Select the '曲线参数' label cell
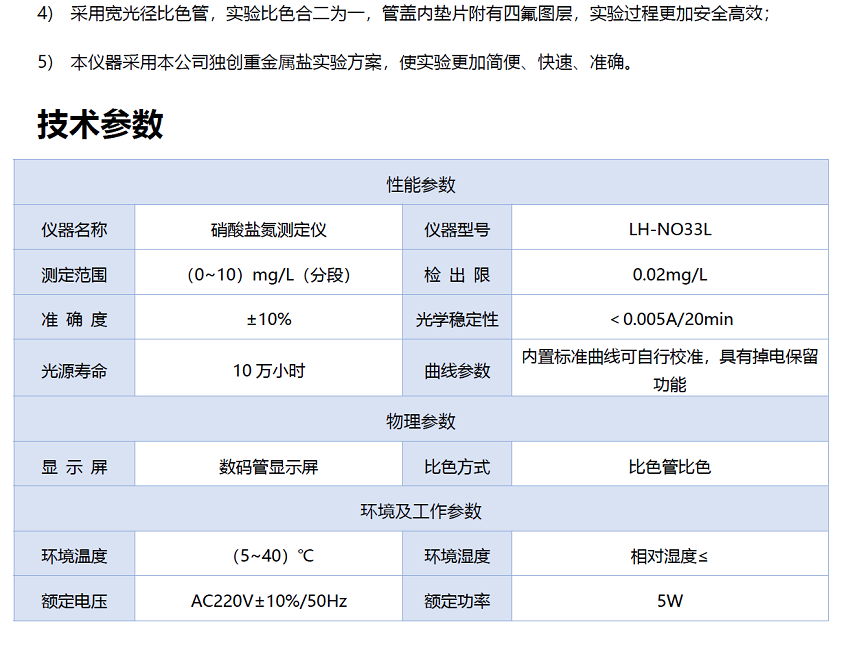Viewport: 850px width, 648px height. click(457, 368)
